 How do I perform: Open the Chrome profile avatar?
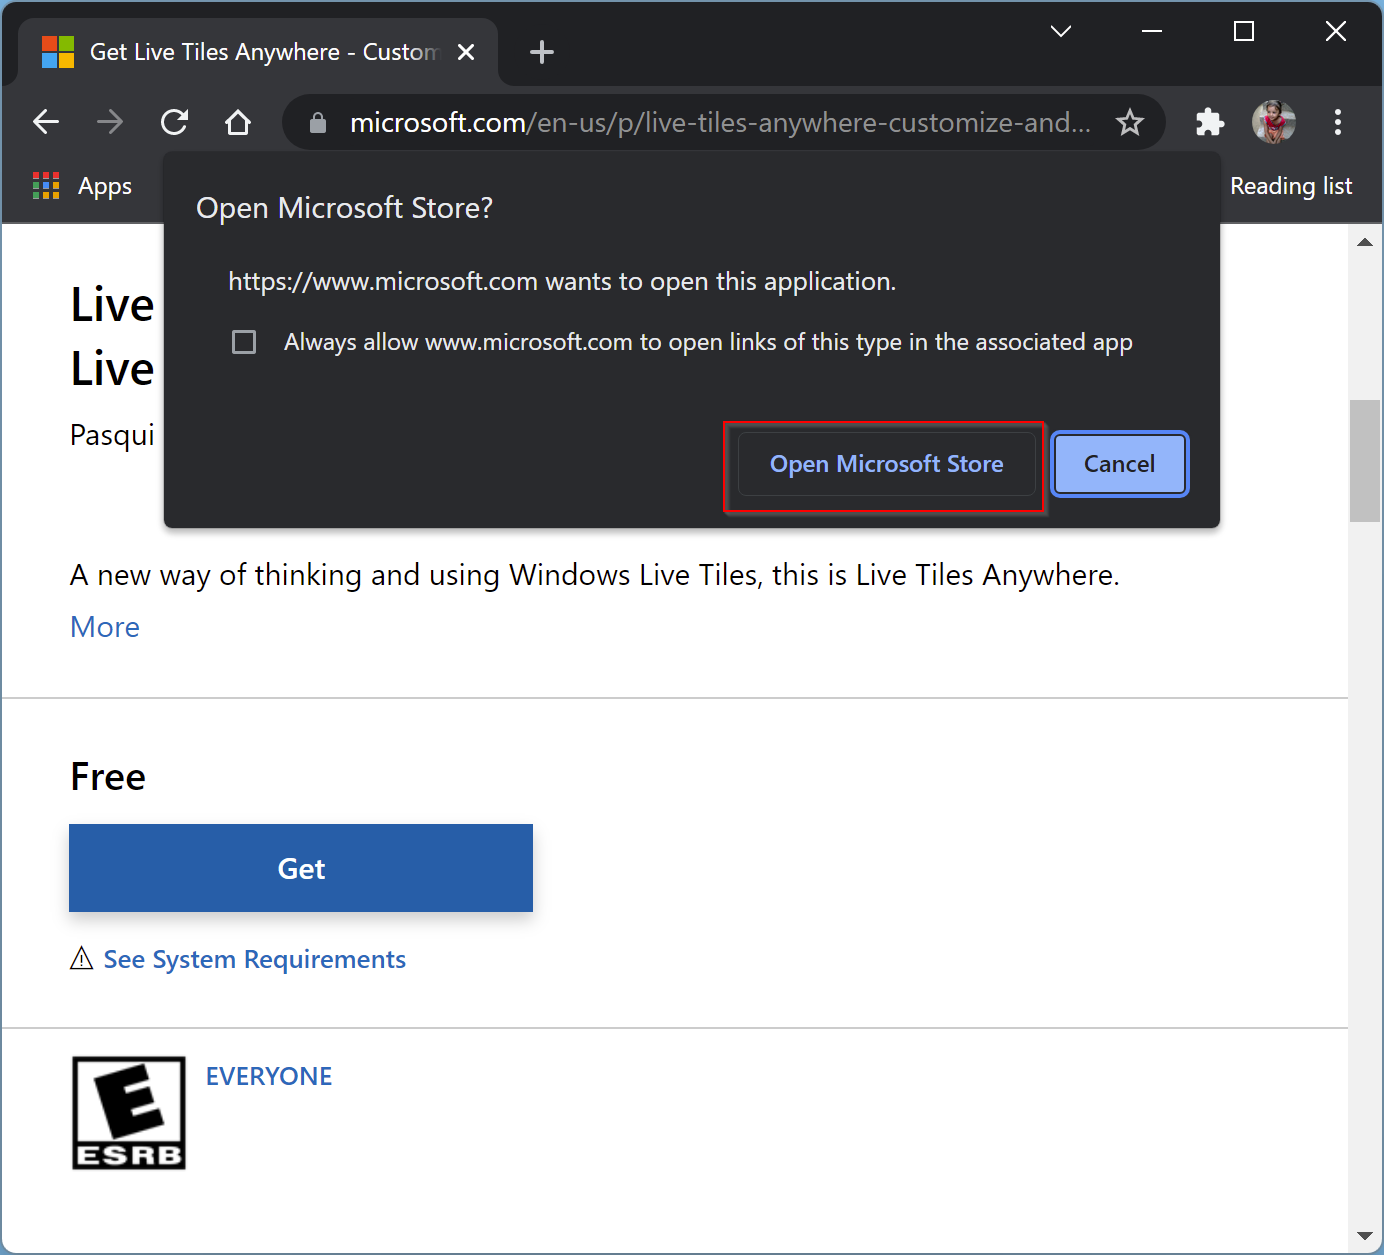(1274, 122)
